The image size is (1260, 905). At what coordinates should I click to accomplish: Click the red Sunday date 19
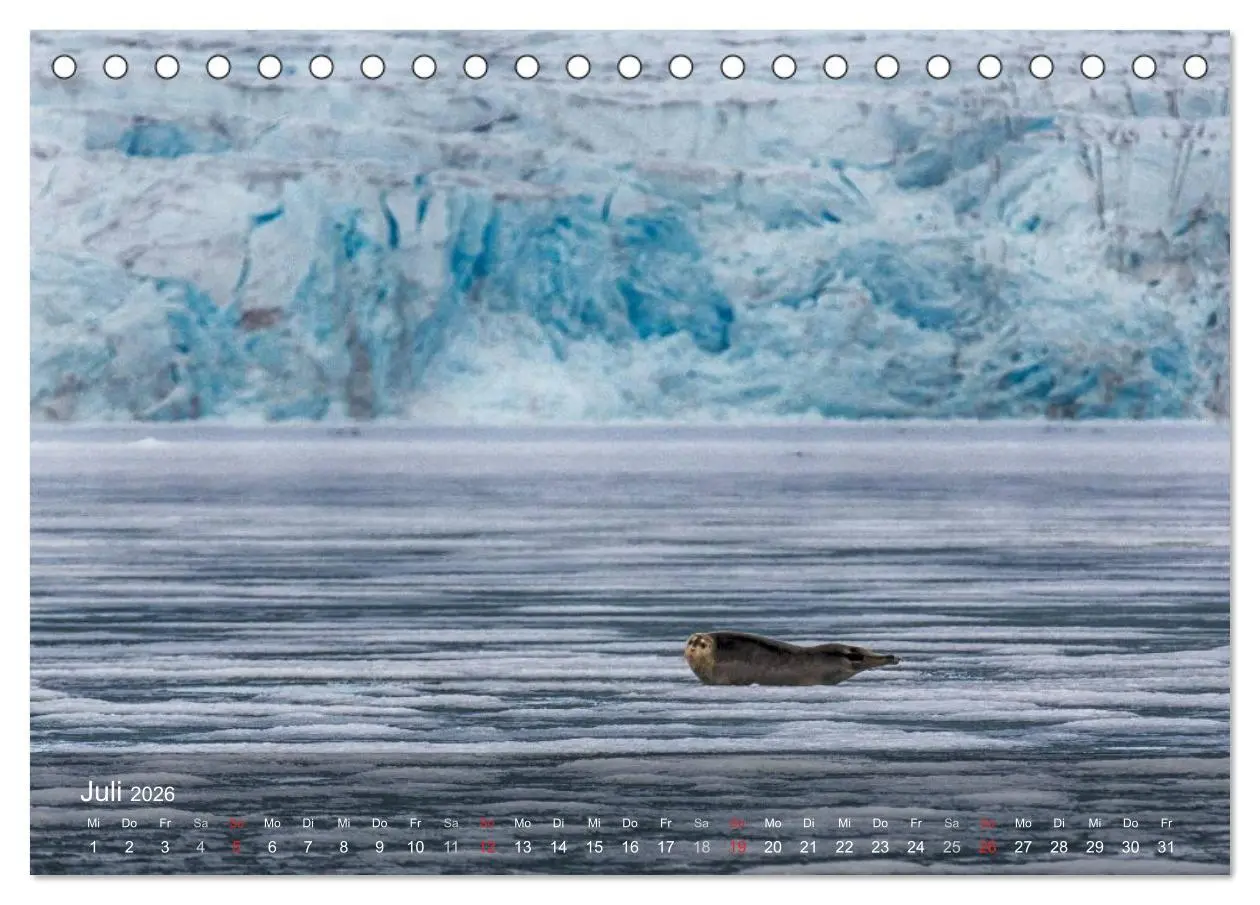pos(737,847)
